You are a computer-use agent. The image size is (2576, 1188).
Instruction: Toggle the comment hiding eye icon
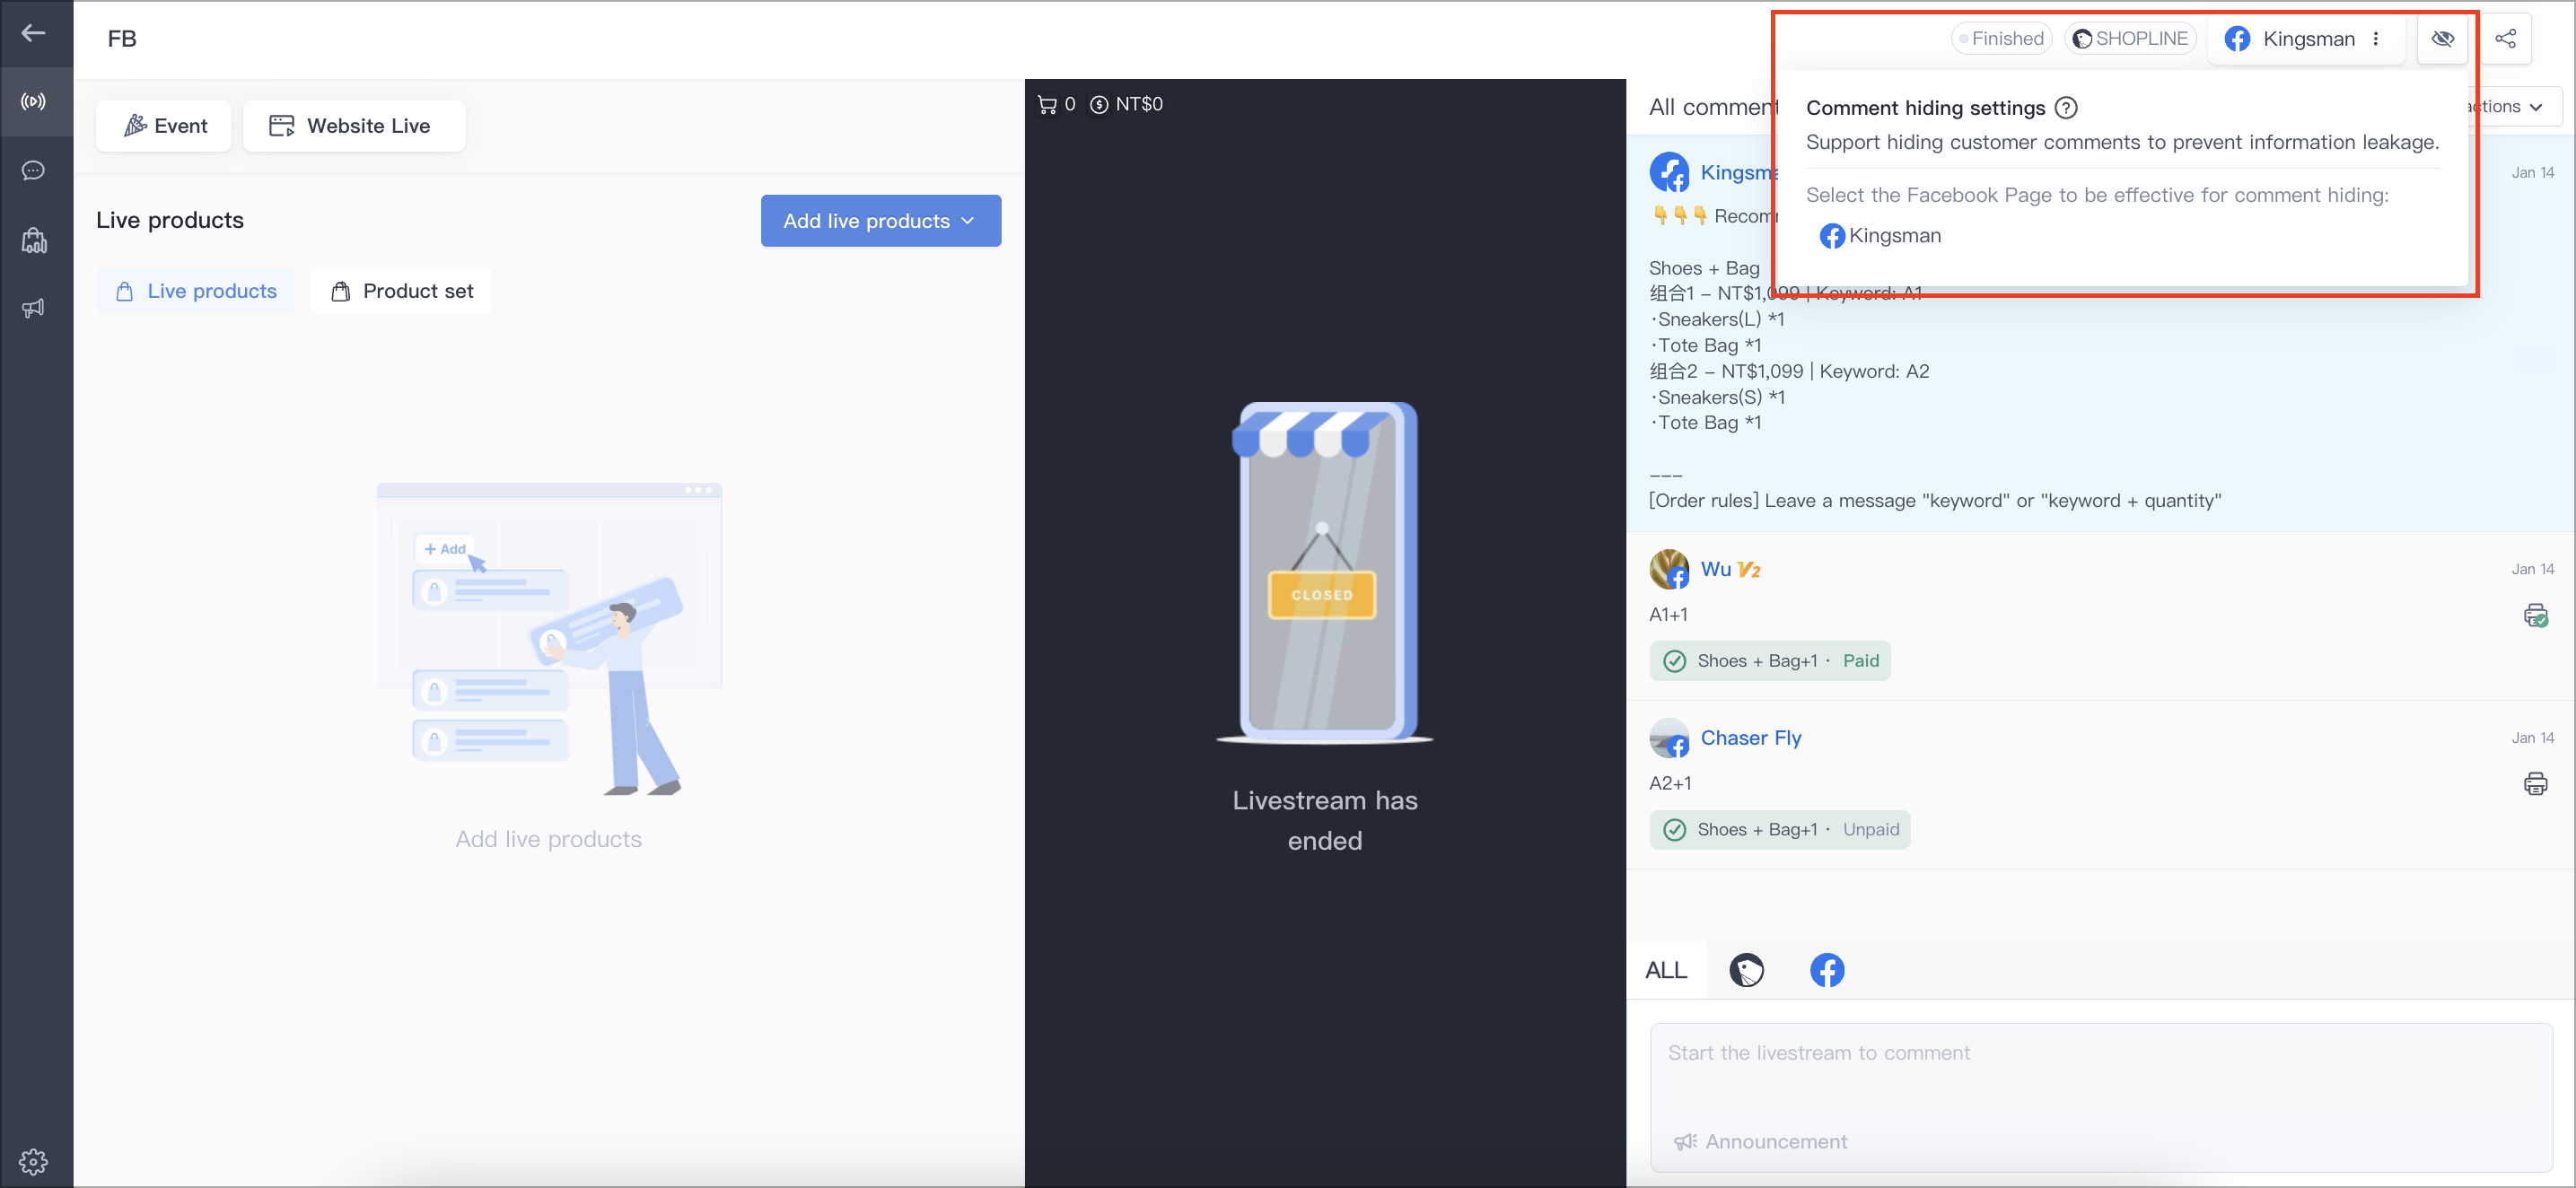pos(2442,38)
